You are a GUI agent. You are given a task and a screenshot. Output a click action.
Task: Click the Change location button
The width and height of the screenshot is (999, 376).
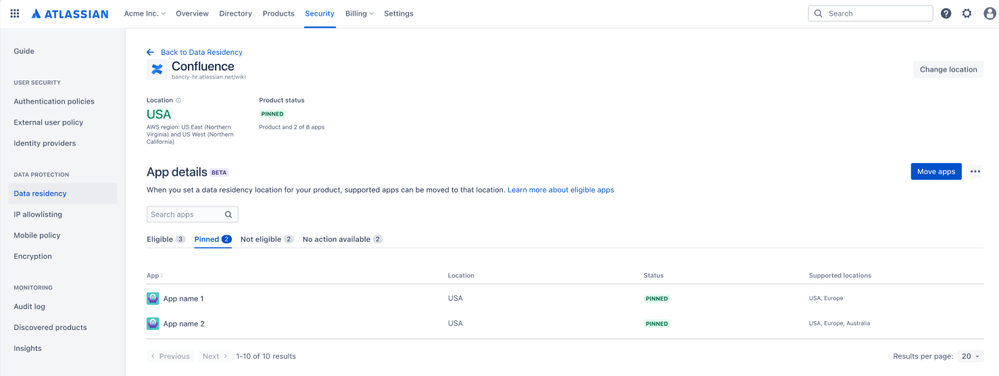(x=948, y=69)
